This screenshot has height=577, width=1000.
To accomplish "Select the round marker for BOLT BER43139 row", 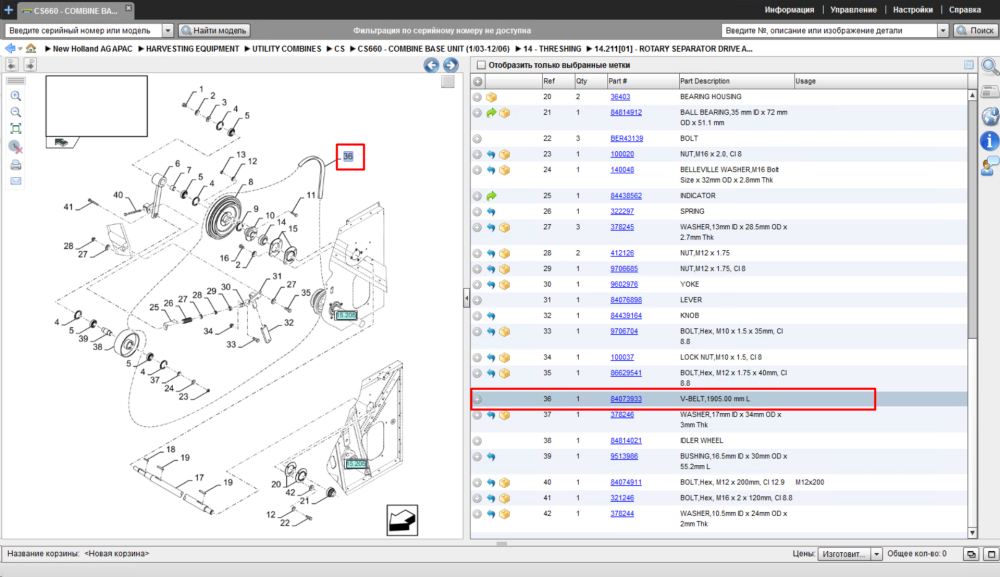I will pyautogui.click(x=477, y=139).
